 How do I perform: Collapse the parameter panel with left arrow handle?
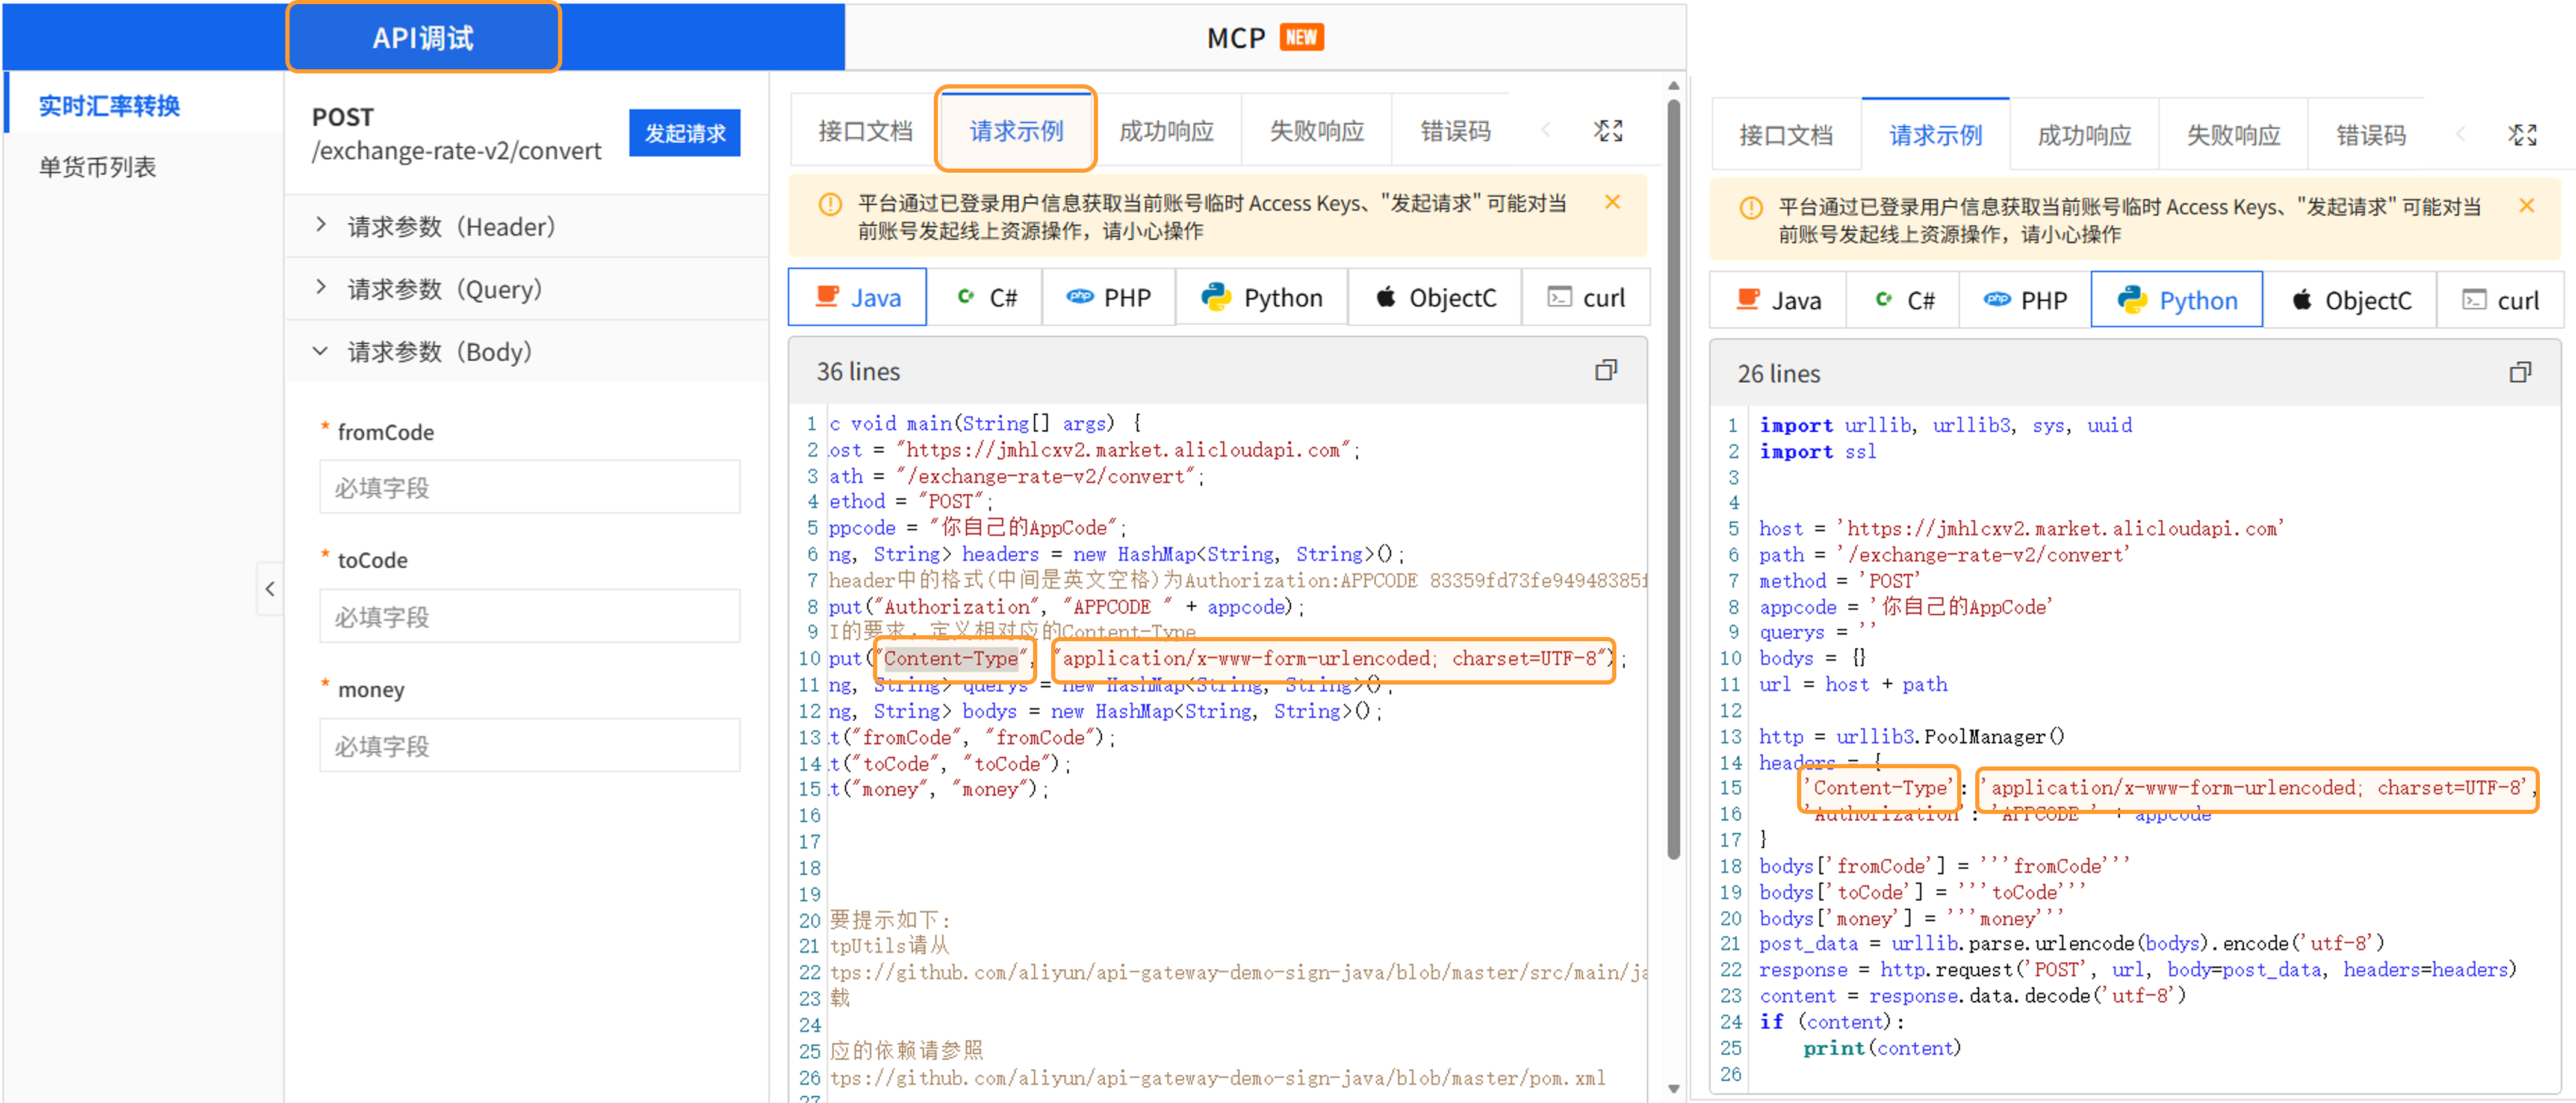(x=270, y=589)
